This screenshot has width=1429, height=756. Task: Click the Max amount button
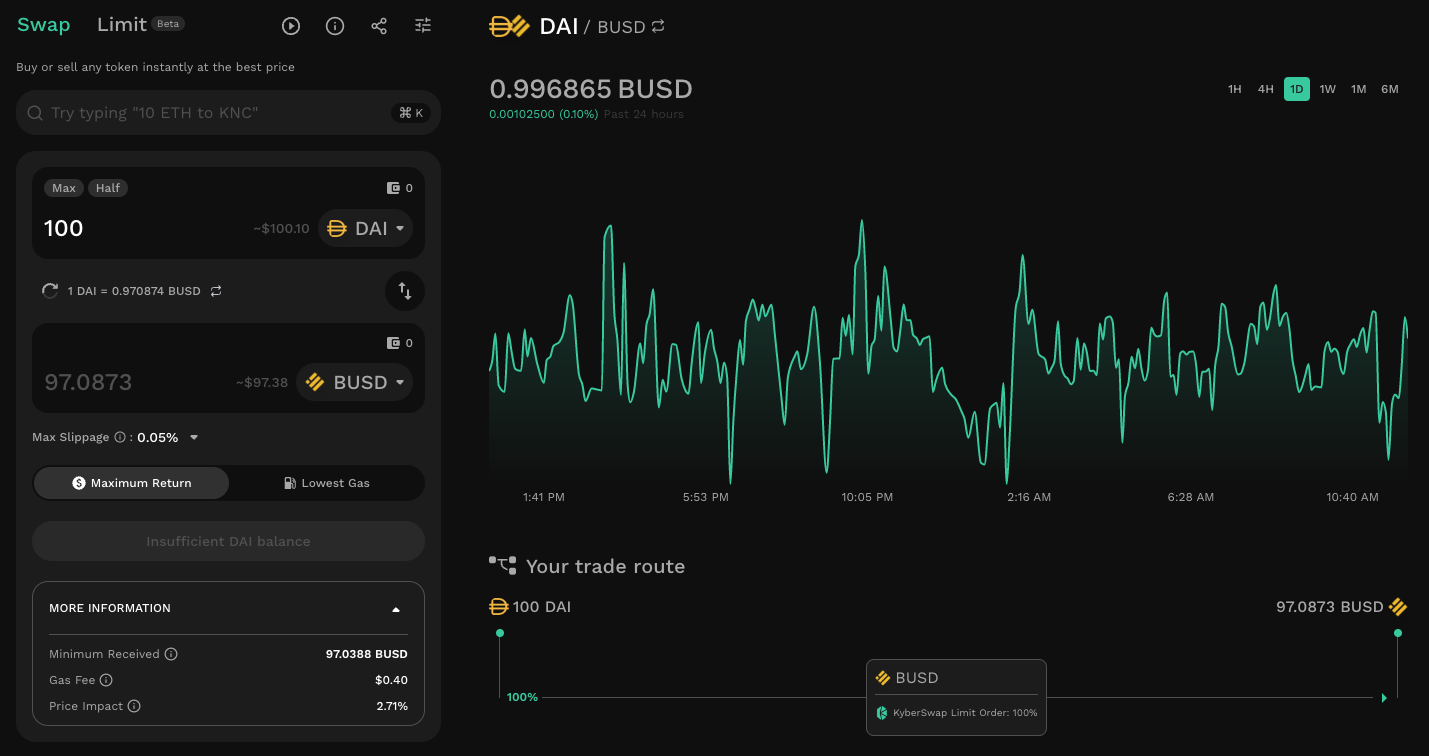[64, 188]
